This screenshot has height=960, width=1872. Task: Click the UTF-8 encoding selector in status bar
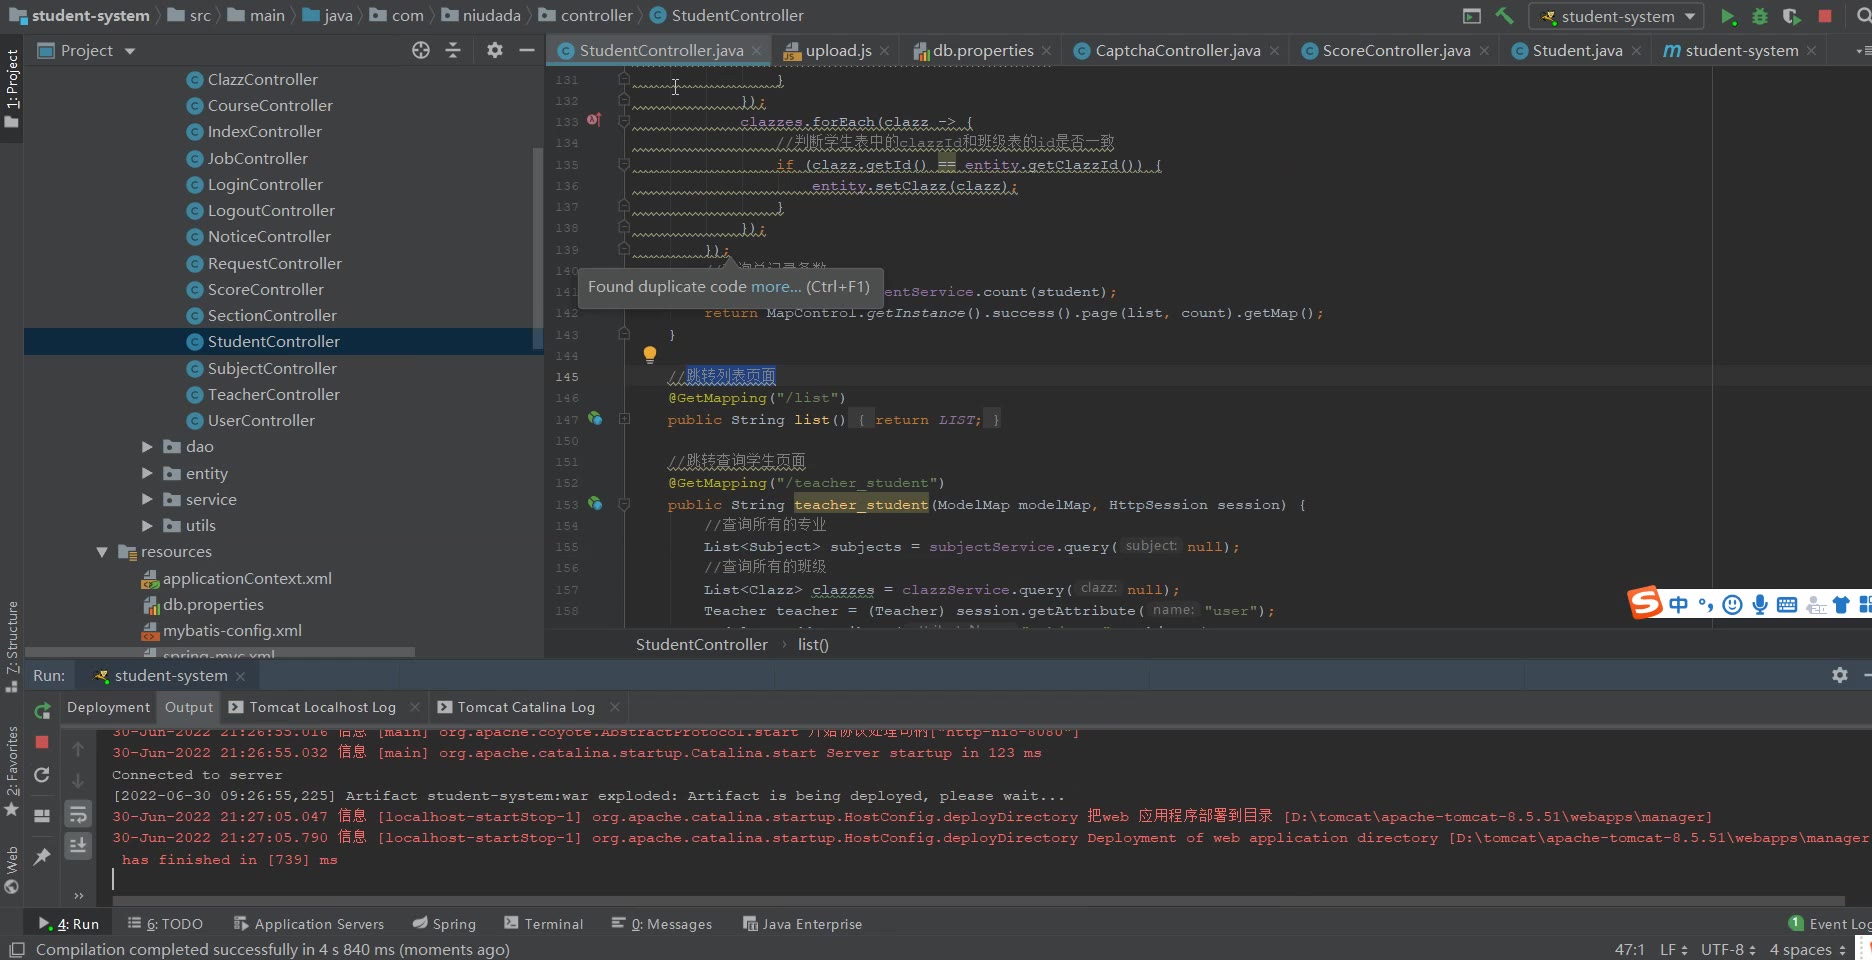pyautogui.click(x=1727, y=949)
